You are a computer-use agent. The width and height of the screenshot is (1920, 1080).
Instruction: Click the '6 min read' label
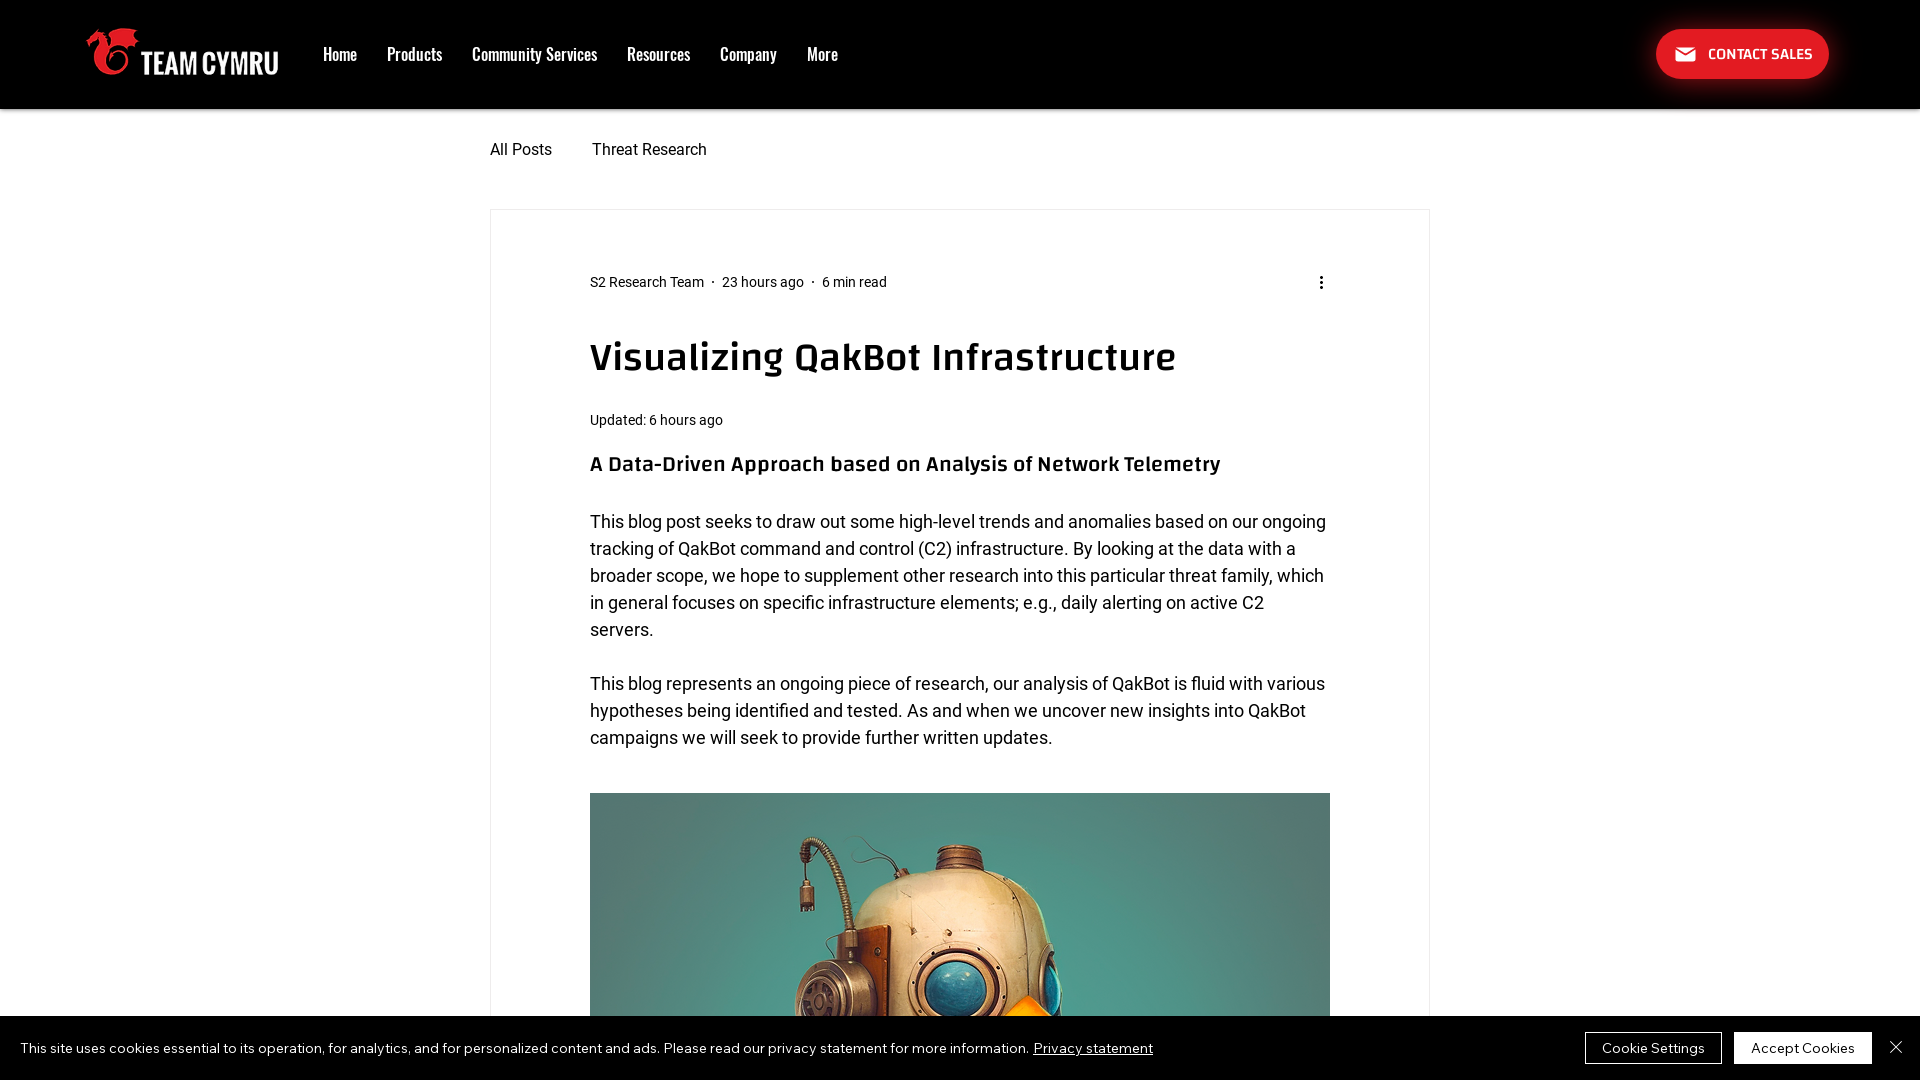854,282
